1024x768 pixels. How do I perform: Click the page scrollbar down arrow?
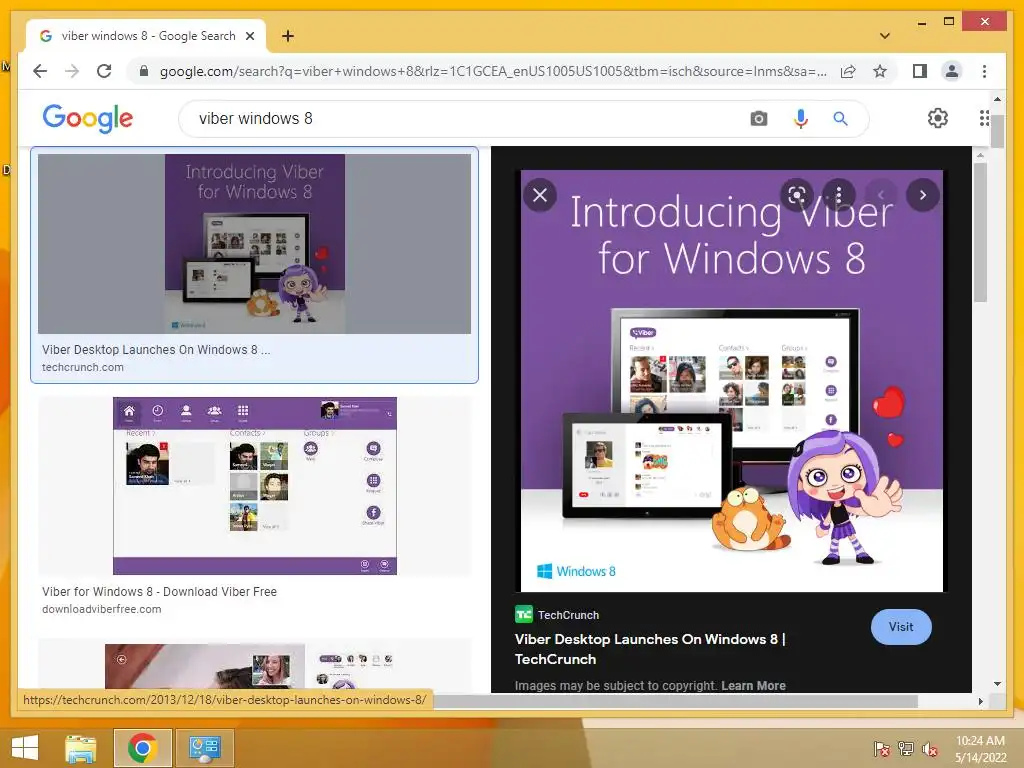click(x=997, y=684)
